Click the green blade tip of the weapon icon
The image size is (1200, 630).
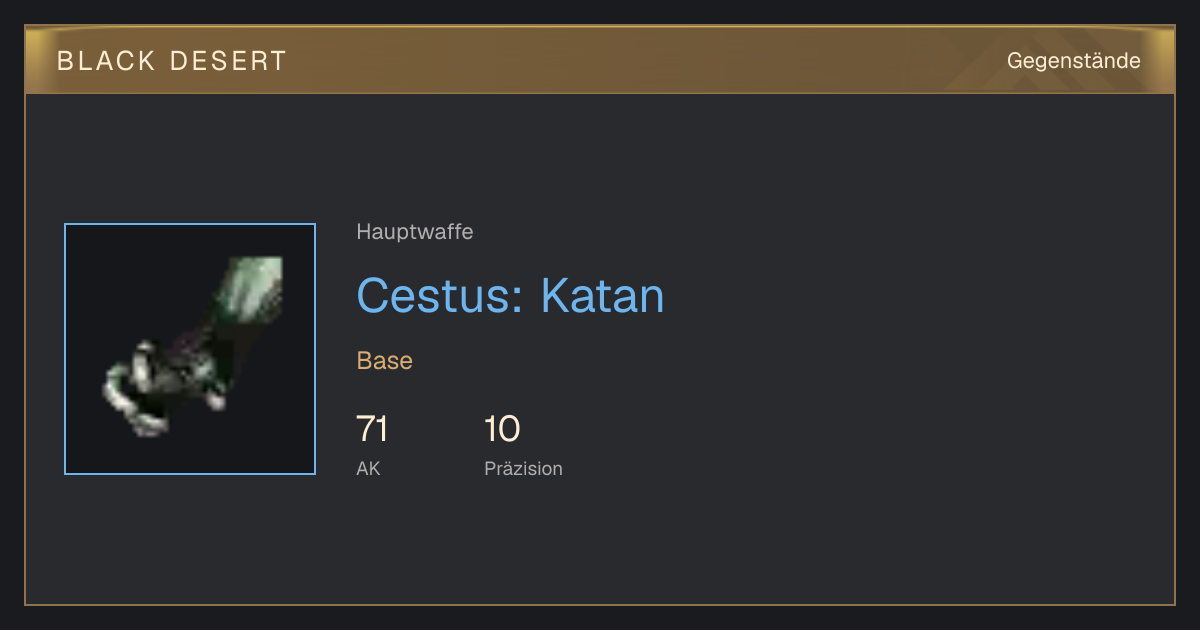(x=256, y=284)
